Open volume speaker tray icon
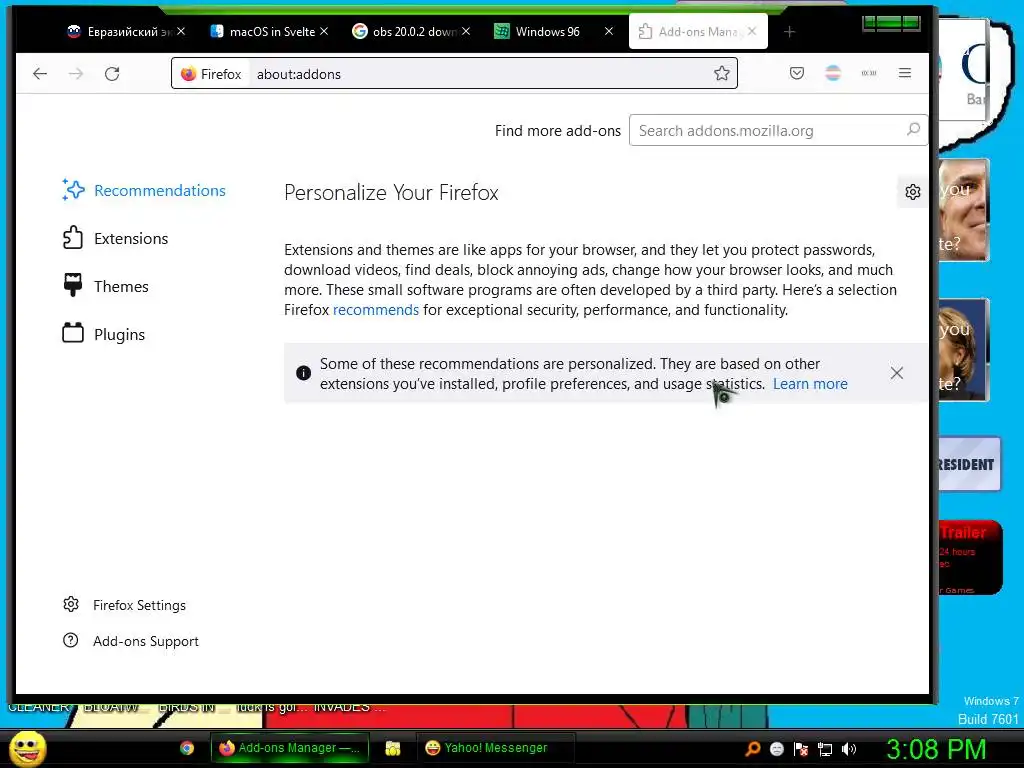This screenshot has width=1024, height=768. [x=849, y=748]
